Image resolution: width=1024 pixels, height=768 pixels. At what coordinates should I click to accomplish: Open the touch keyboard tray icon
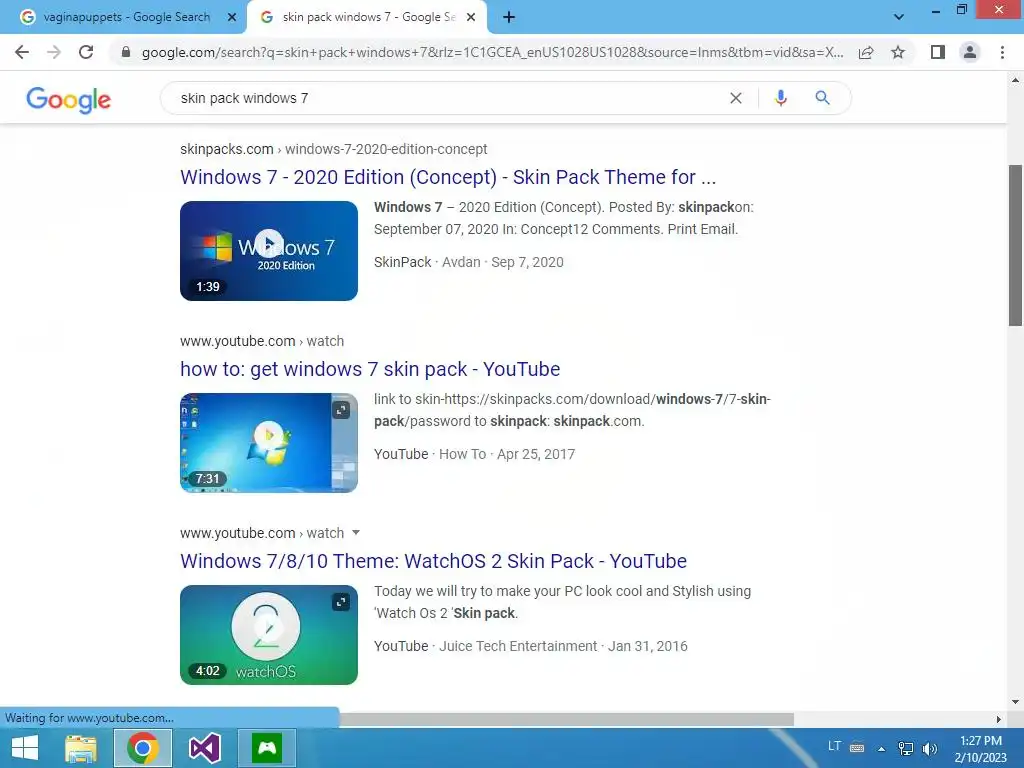[x=857, y=748]
